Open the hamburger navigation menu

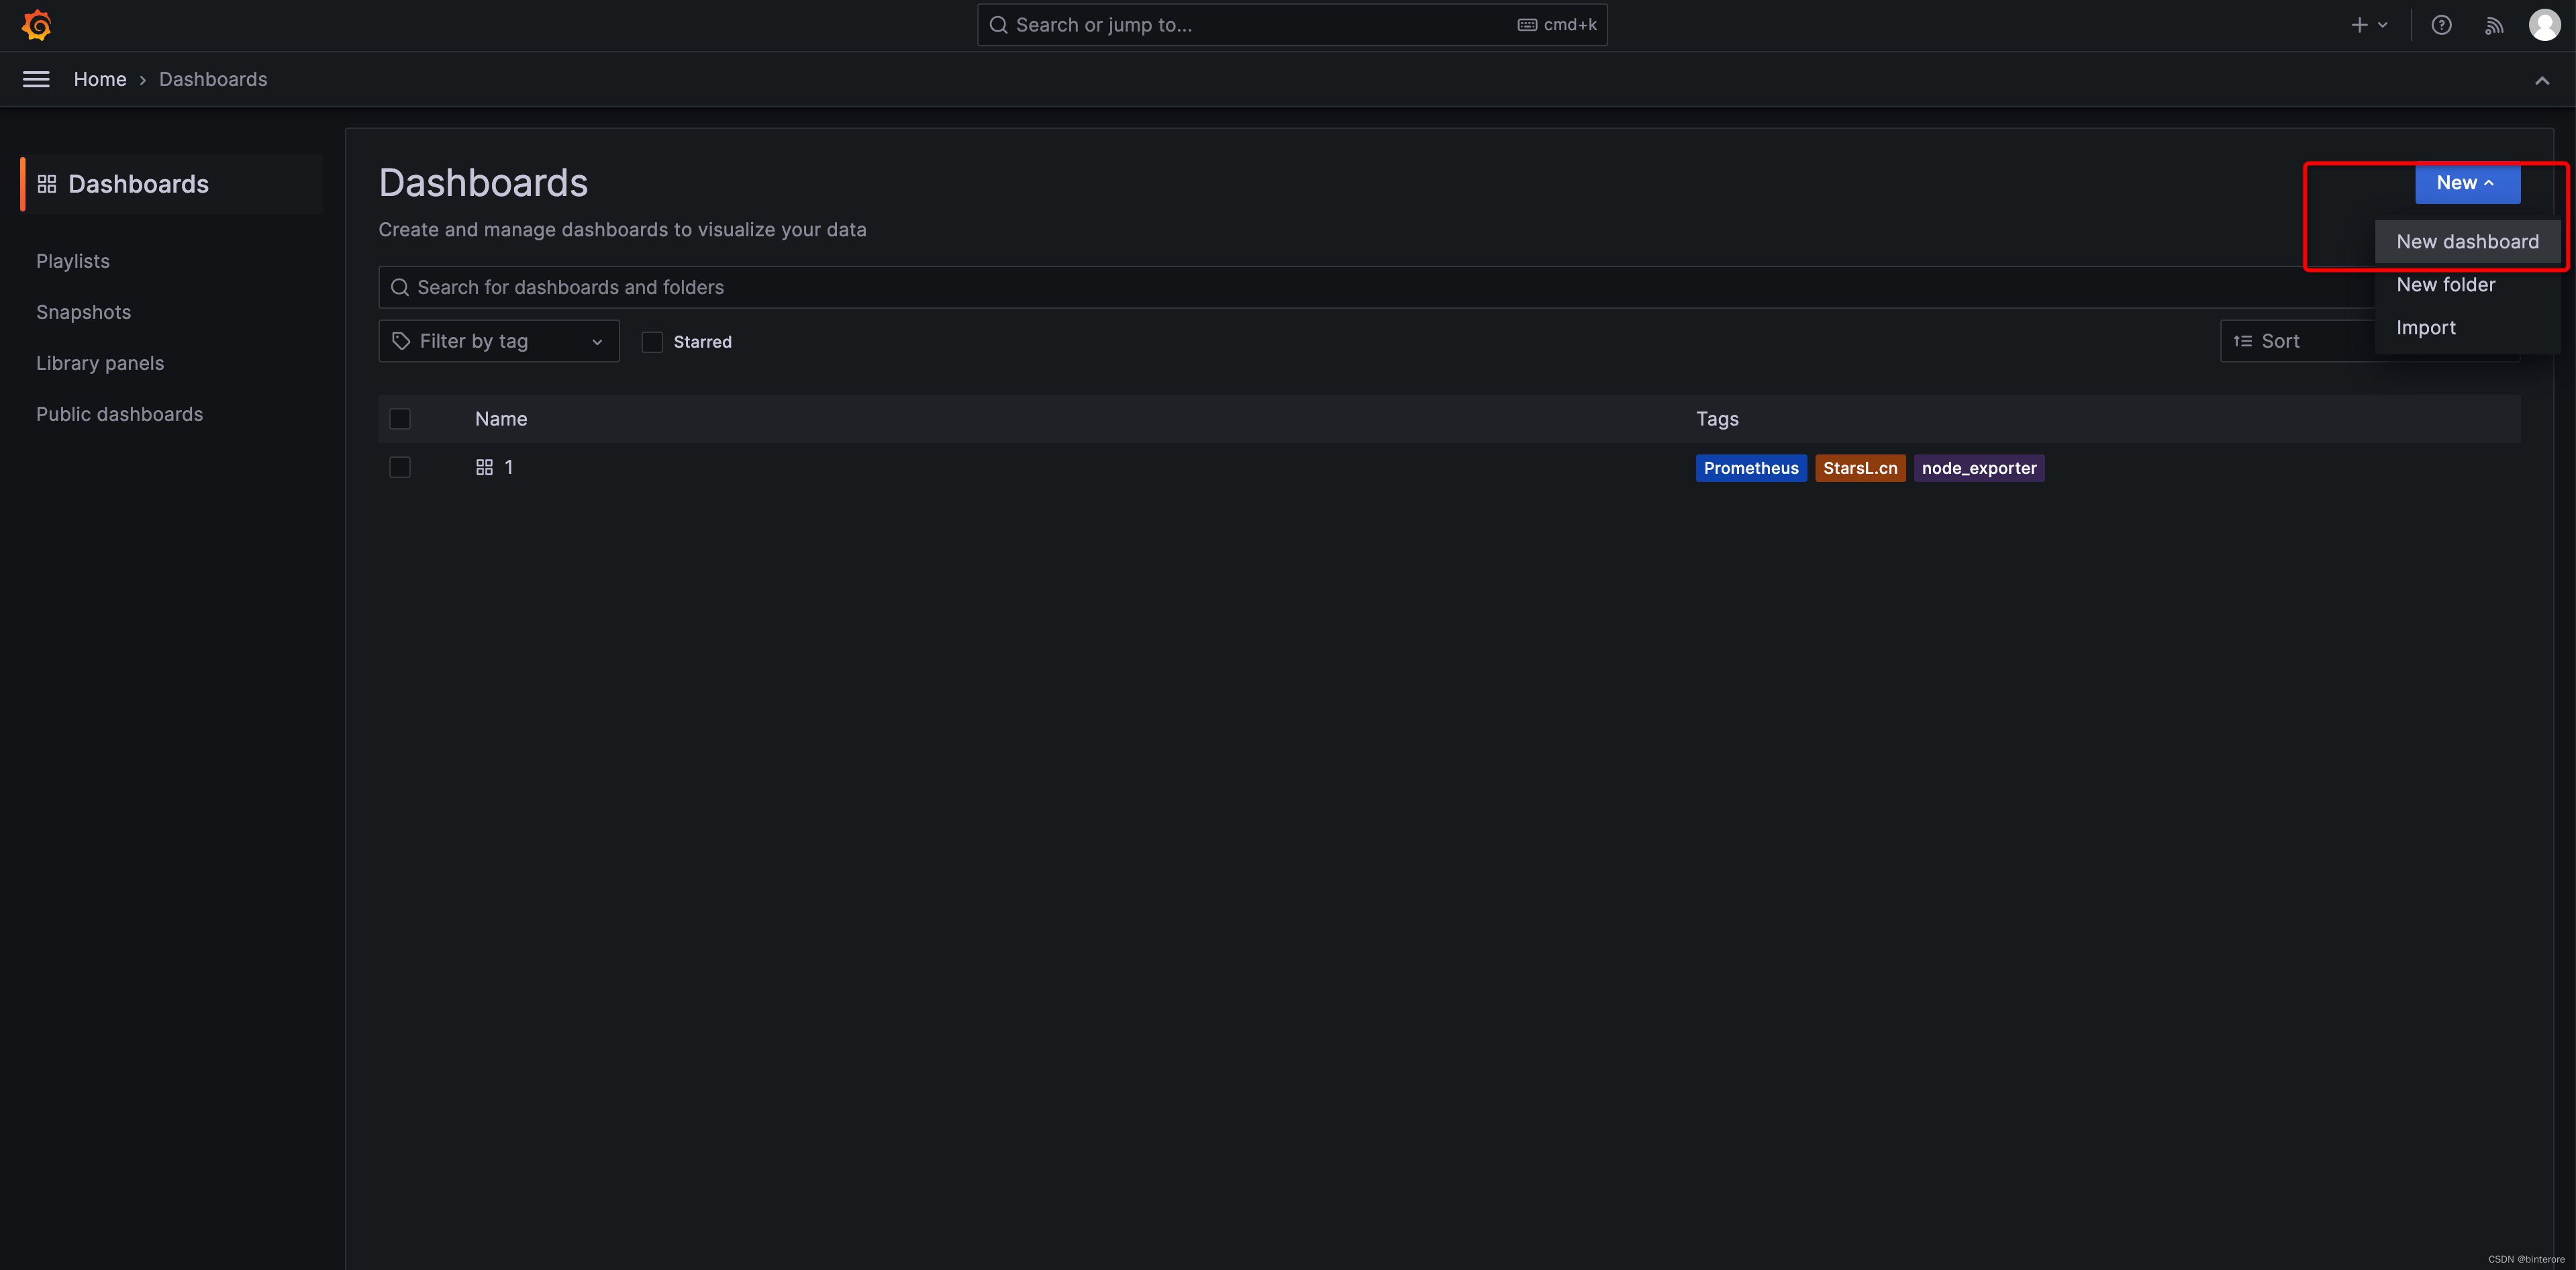(x=36, y=79)
